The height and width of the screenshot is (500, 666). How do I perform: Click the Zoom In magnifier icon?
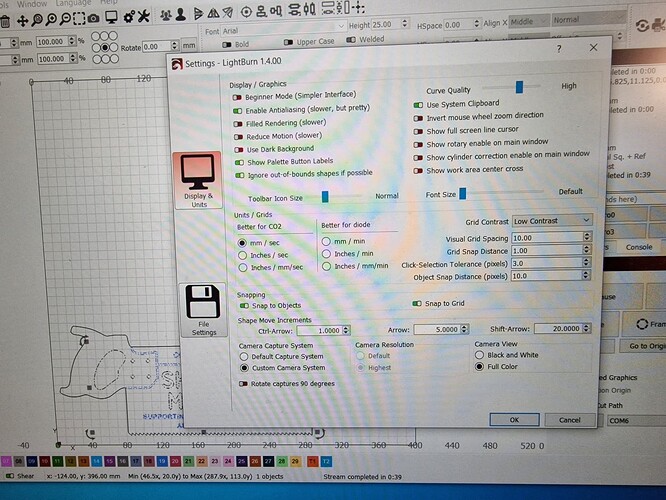point(51,19)
